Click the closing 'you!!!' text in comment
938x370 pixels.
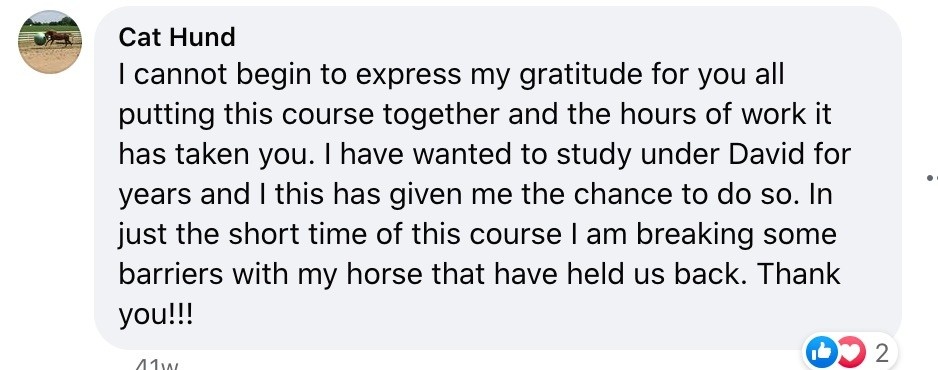coord(156,315)
